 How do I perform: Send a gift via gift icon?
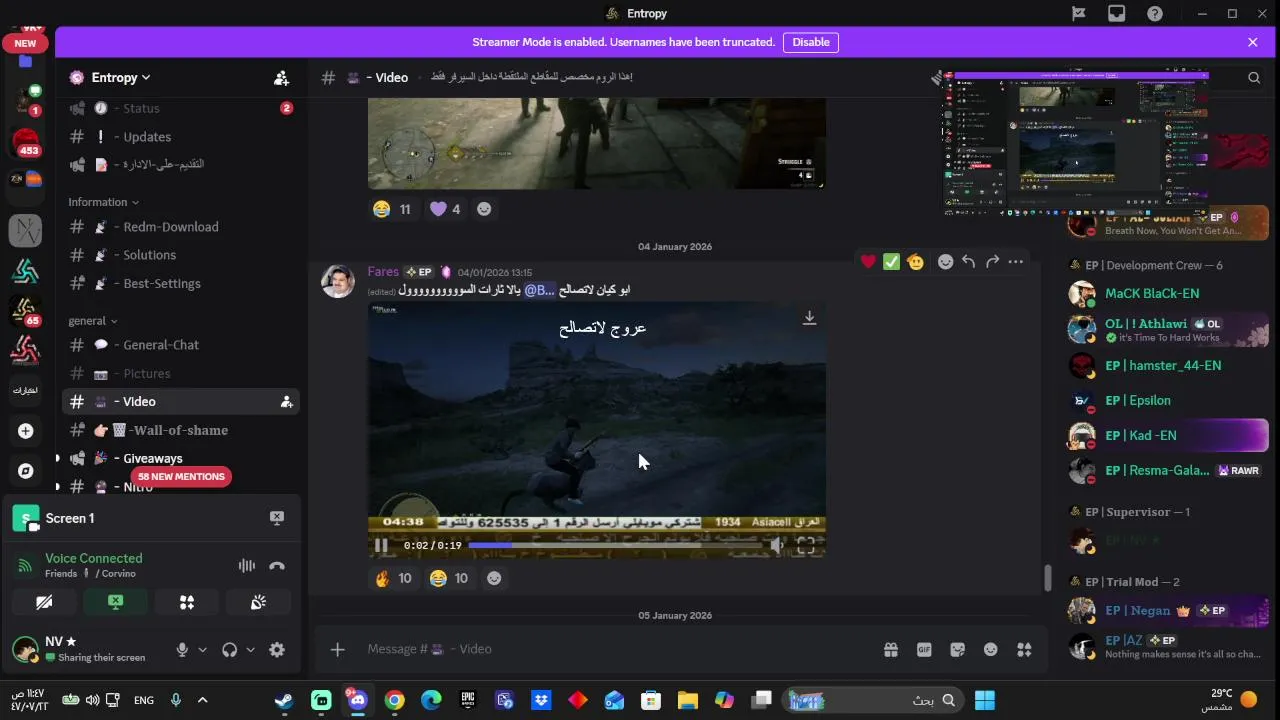[x=890, y=650]
